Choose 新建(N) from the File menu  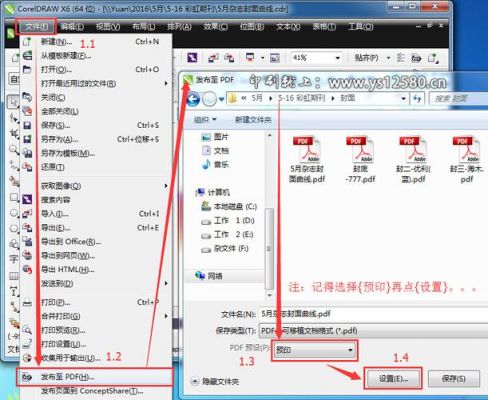97,42
